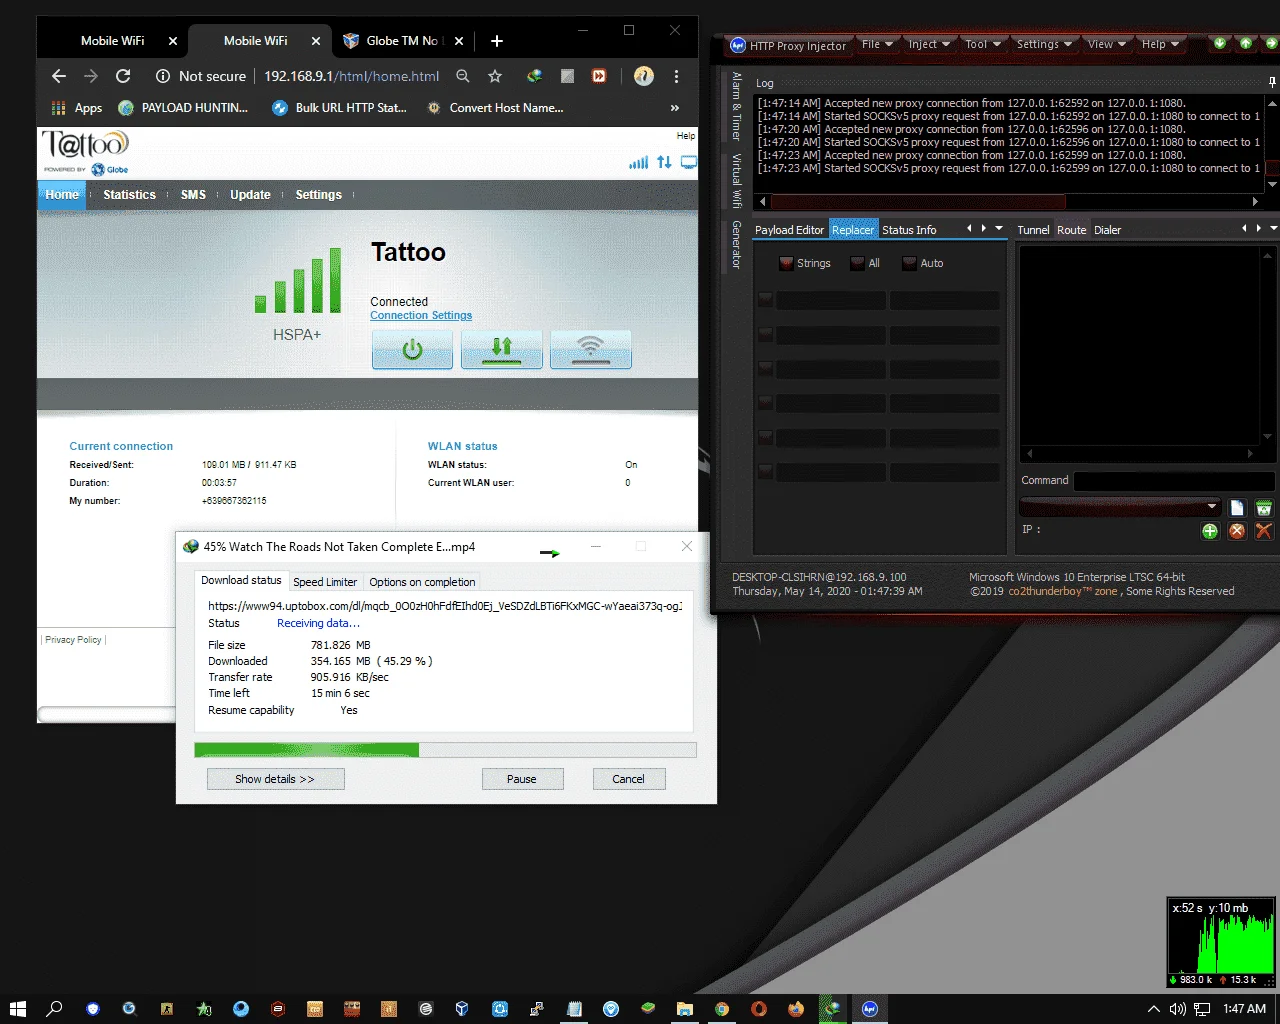Screen dimensions: 1280x1024
Task: Click the orange crossed clear-all icon
Action: pos(1264,531)
